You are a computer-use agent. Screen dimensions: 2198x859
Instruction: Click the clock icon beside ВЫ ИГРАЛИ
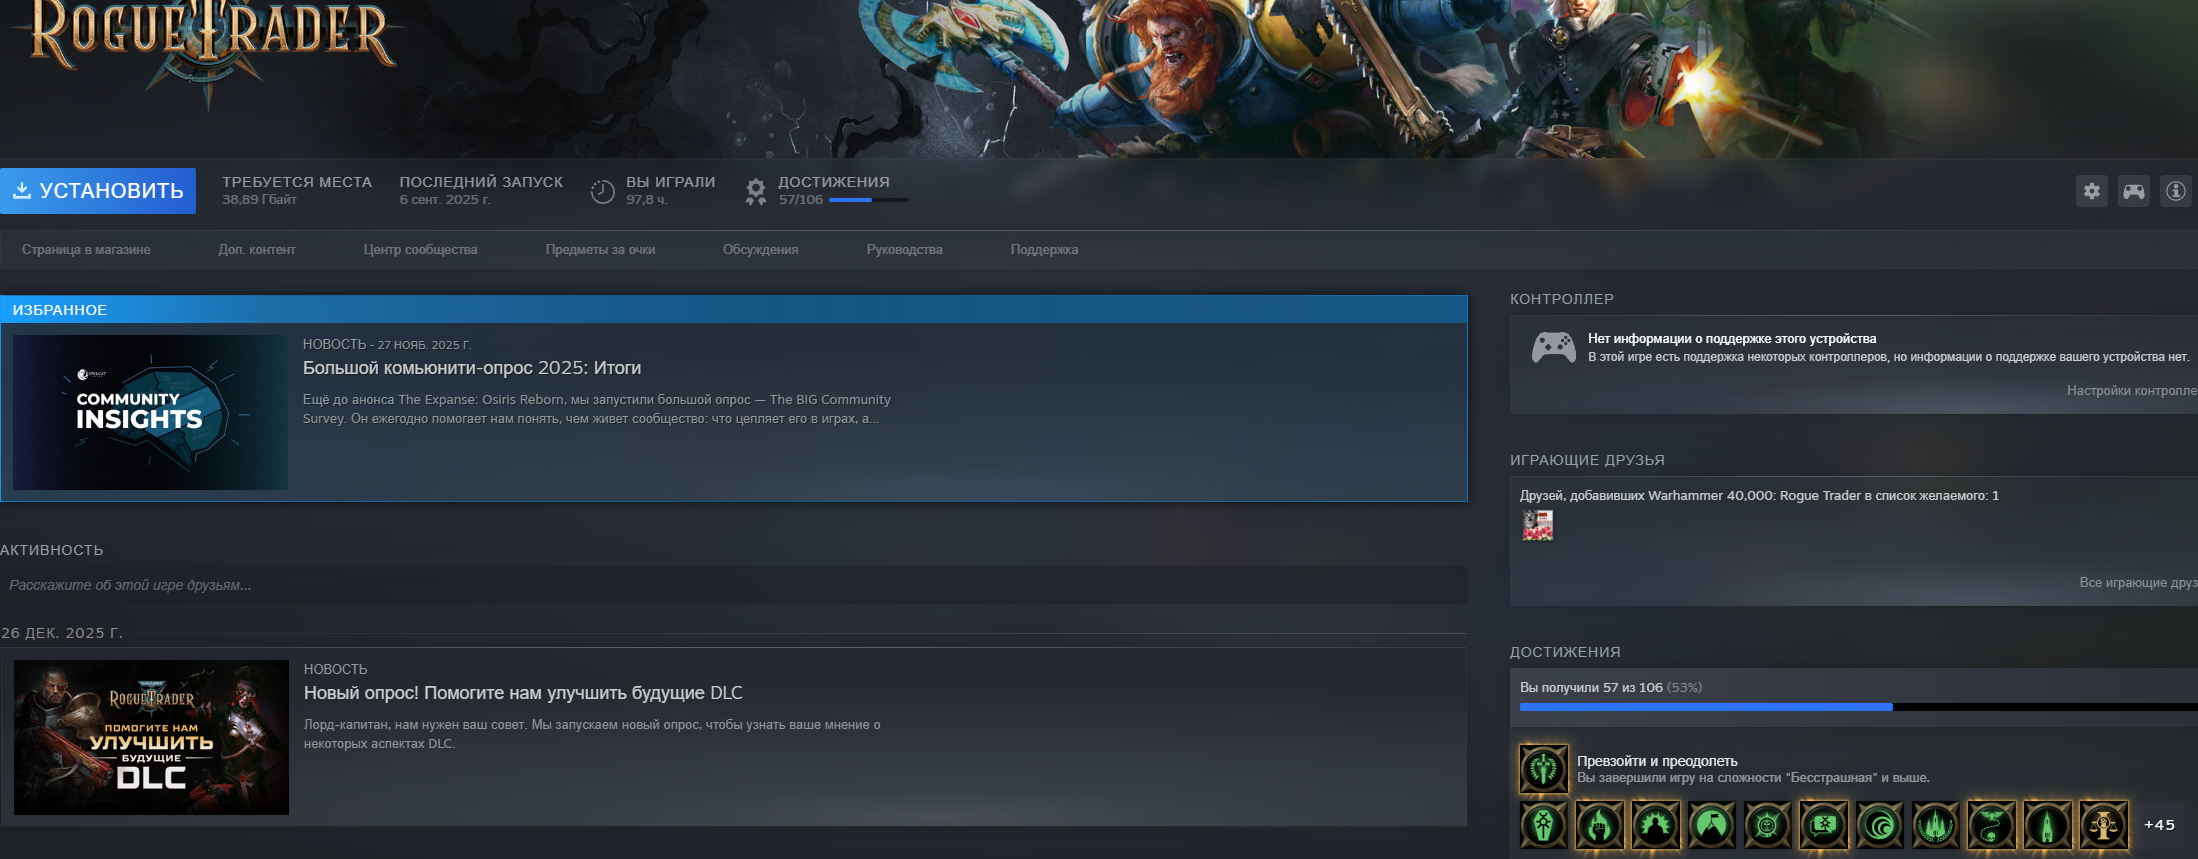[602, 191]
